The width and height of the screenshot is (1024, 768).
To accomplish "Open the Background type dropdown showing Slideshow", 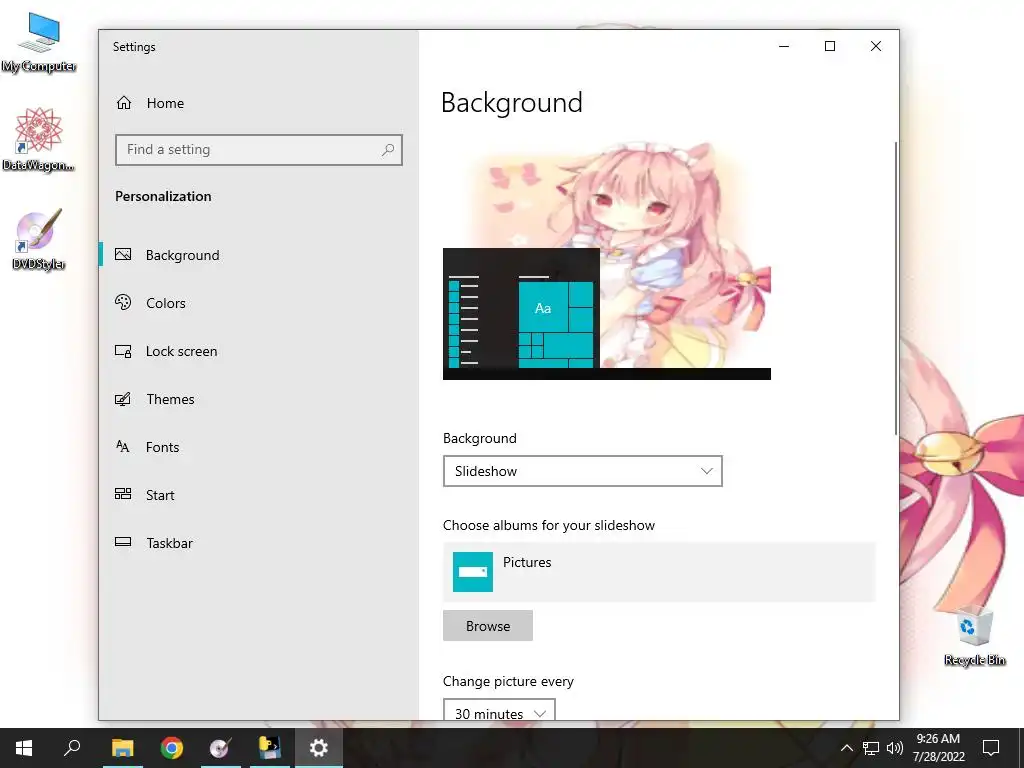I will 583,471.
